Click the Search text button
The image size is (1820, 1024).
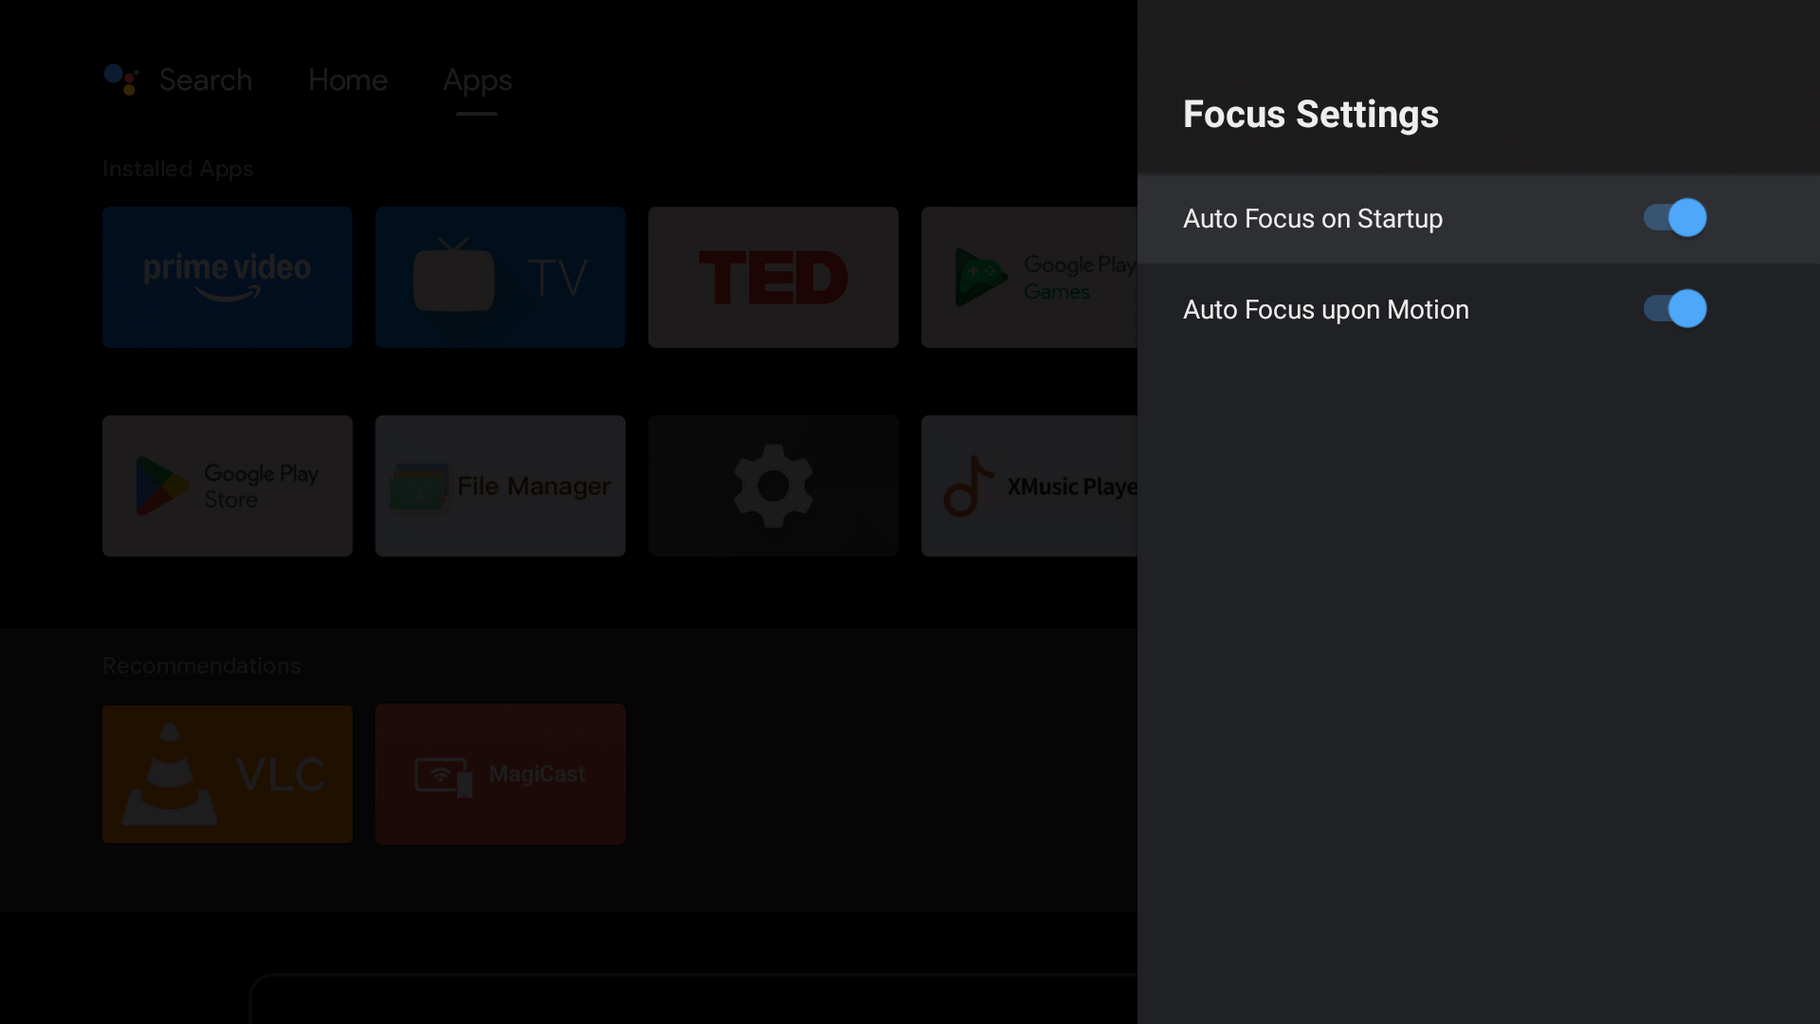(205, 80)
